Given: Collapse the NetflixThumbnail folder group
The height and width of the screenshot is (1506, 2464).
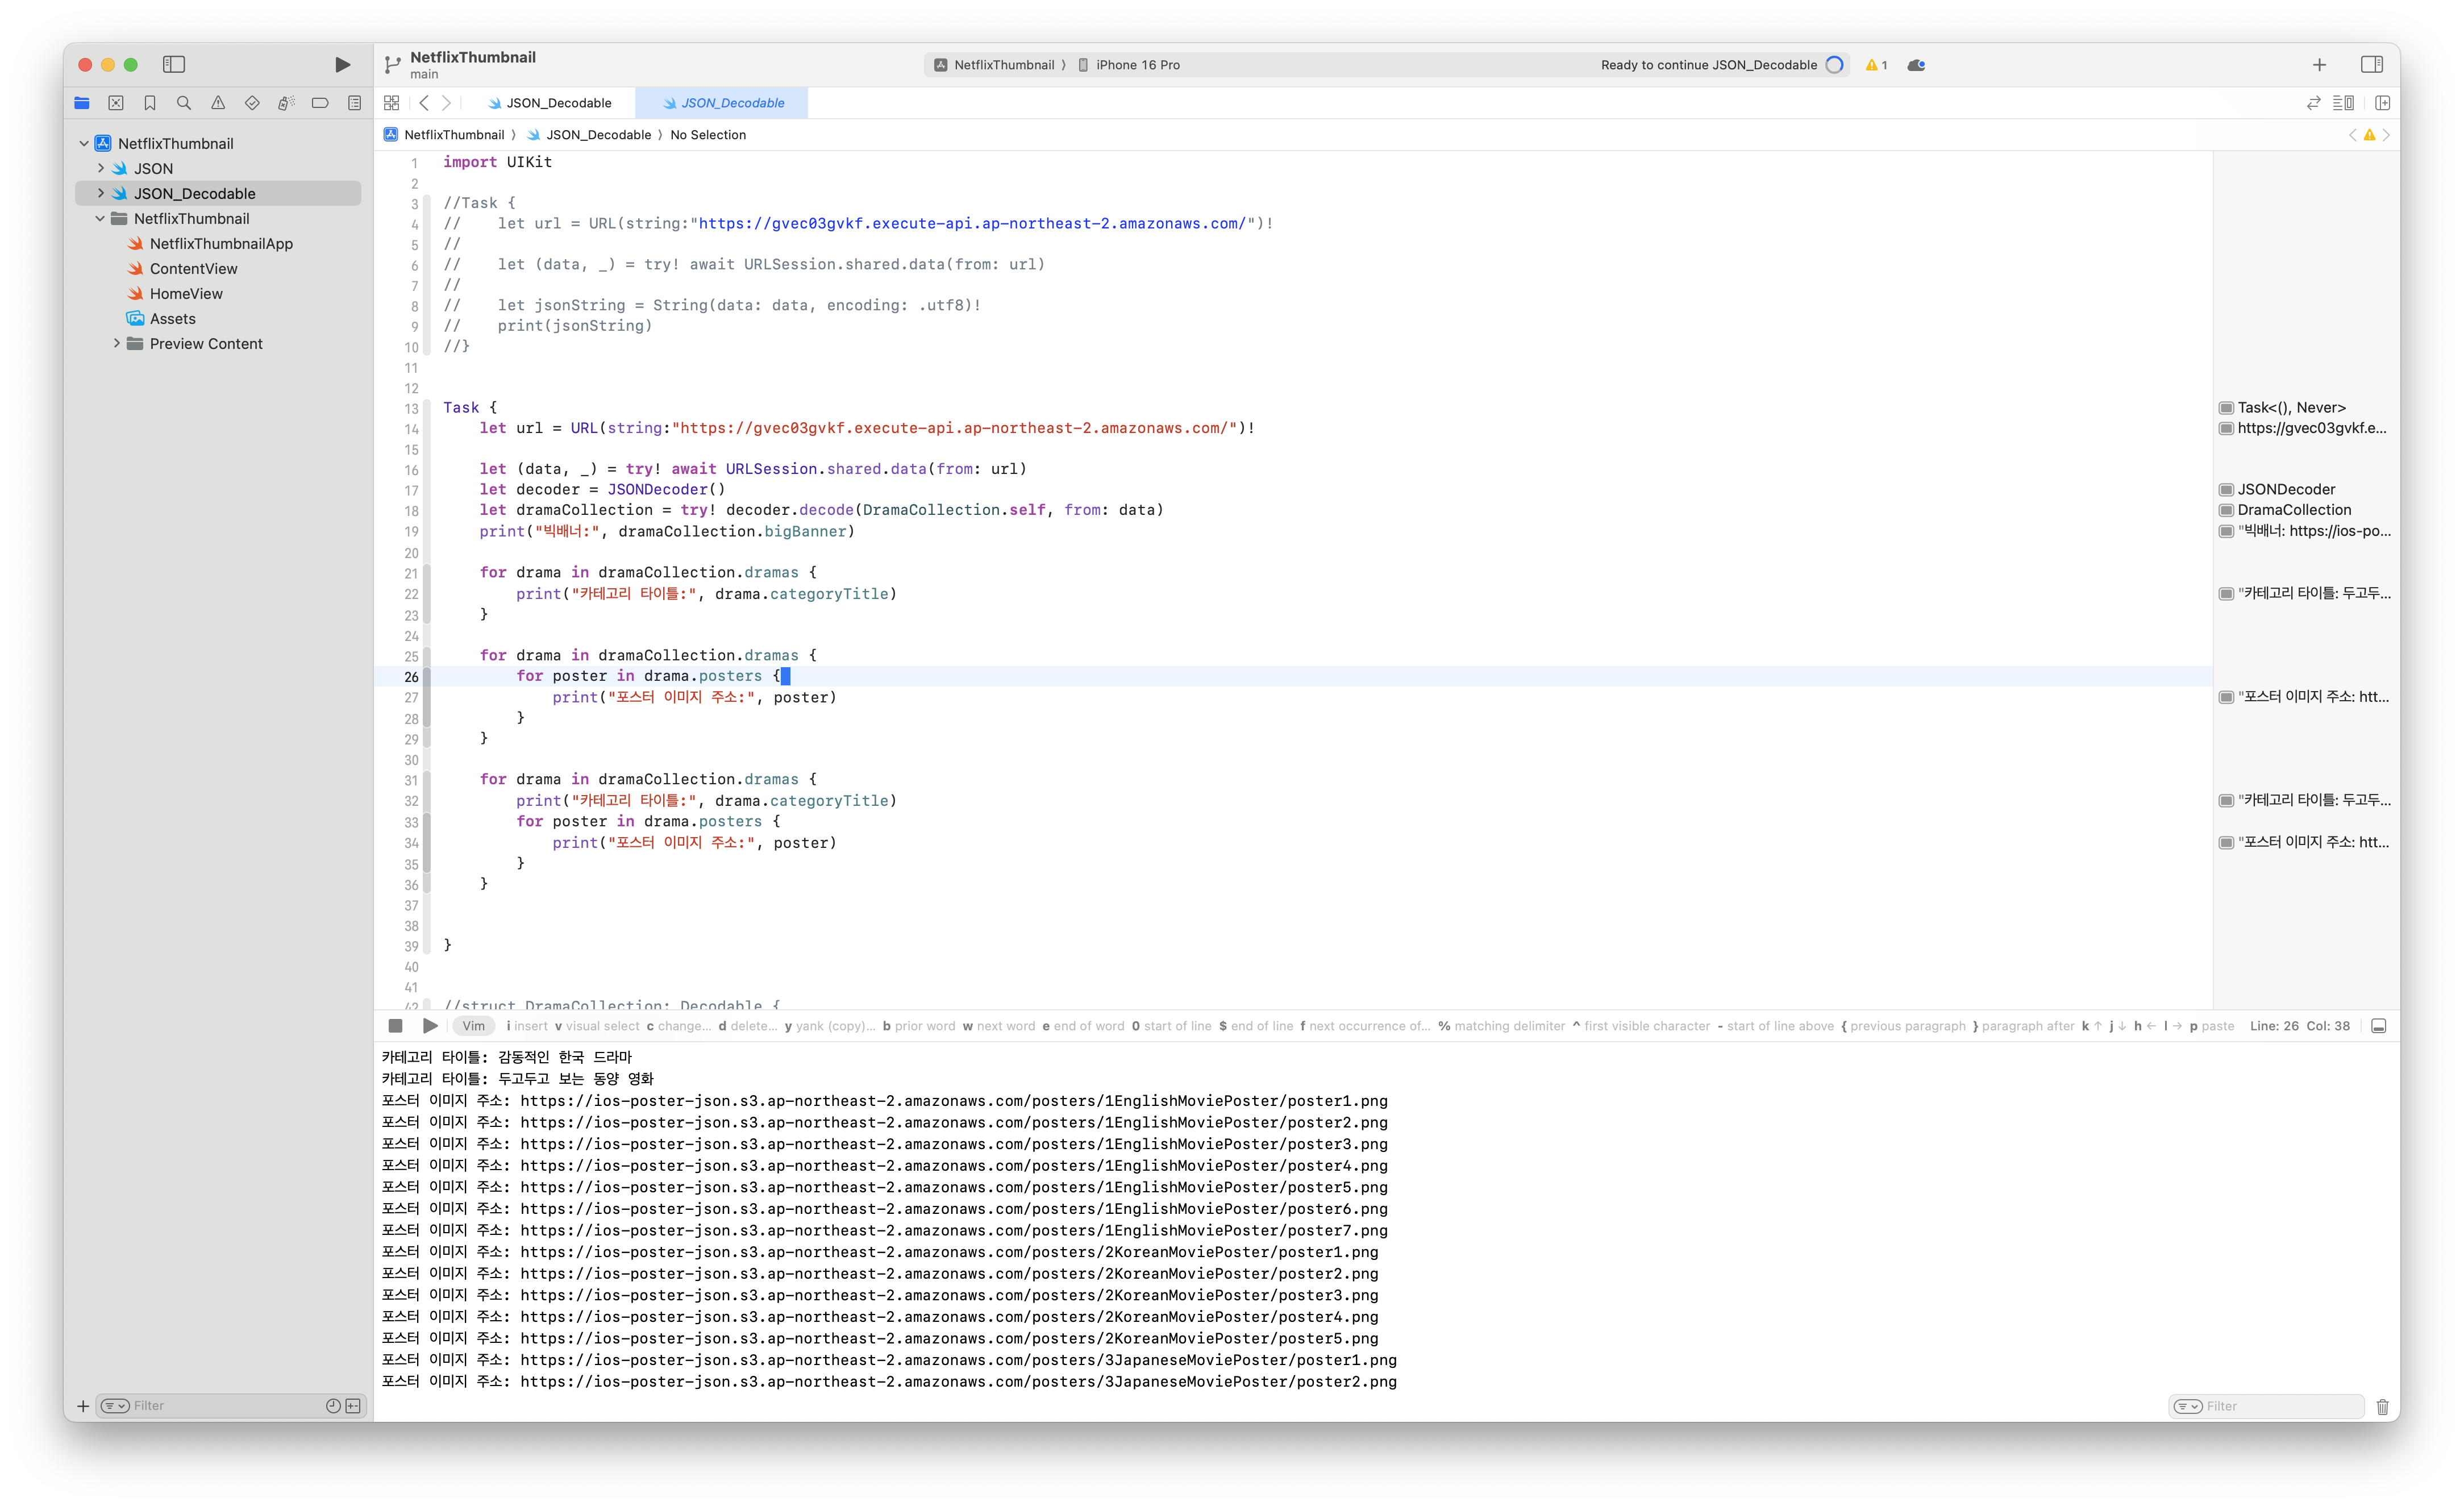Looking at the screenshot, I should [100, 218].
